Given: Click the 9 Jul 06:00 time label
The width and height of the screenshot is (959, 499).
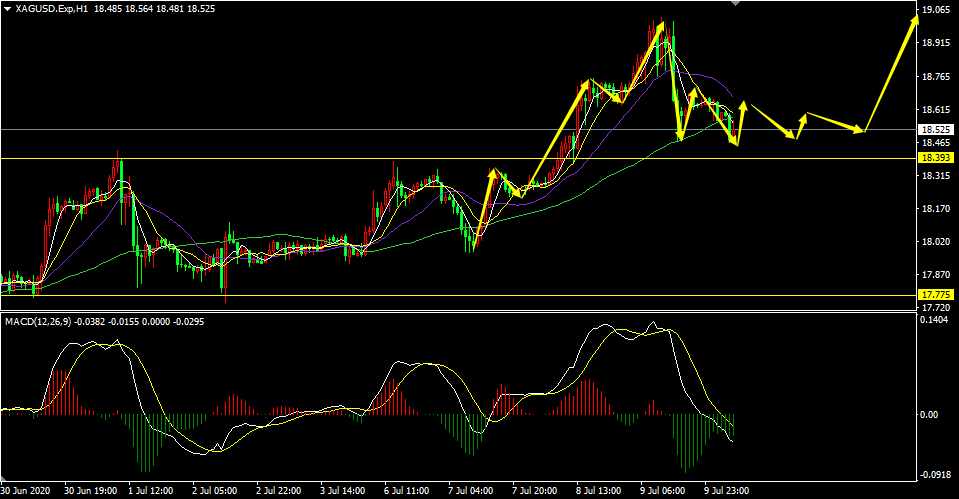Looking at the screenshot, I should (662, 490).
